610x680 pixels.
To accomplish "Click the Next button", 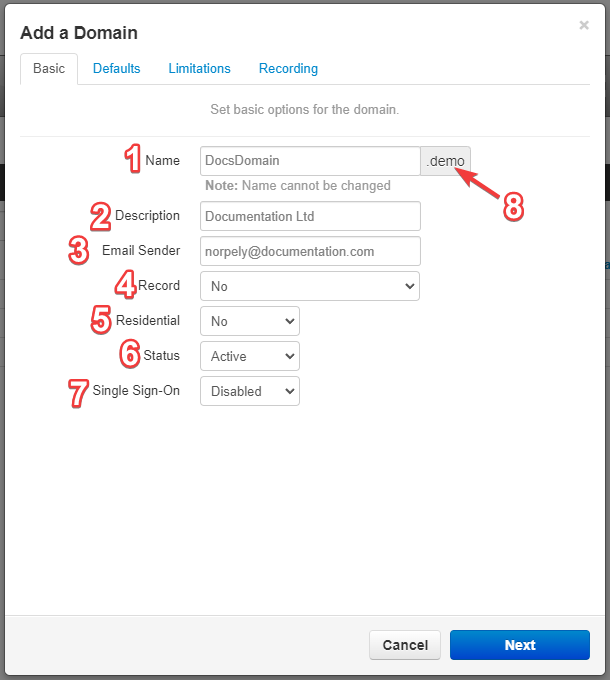I will point(520,645).
